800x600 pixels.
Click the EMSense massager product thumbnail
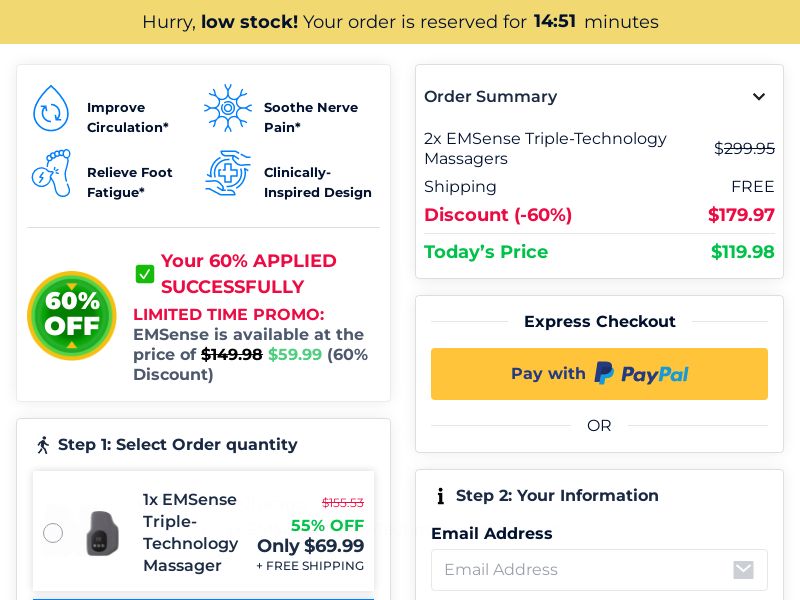[x=101, y=533]
